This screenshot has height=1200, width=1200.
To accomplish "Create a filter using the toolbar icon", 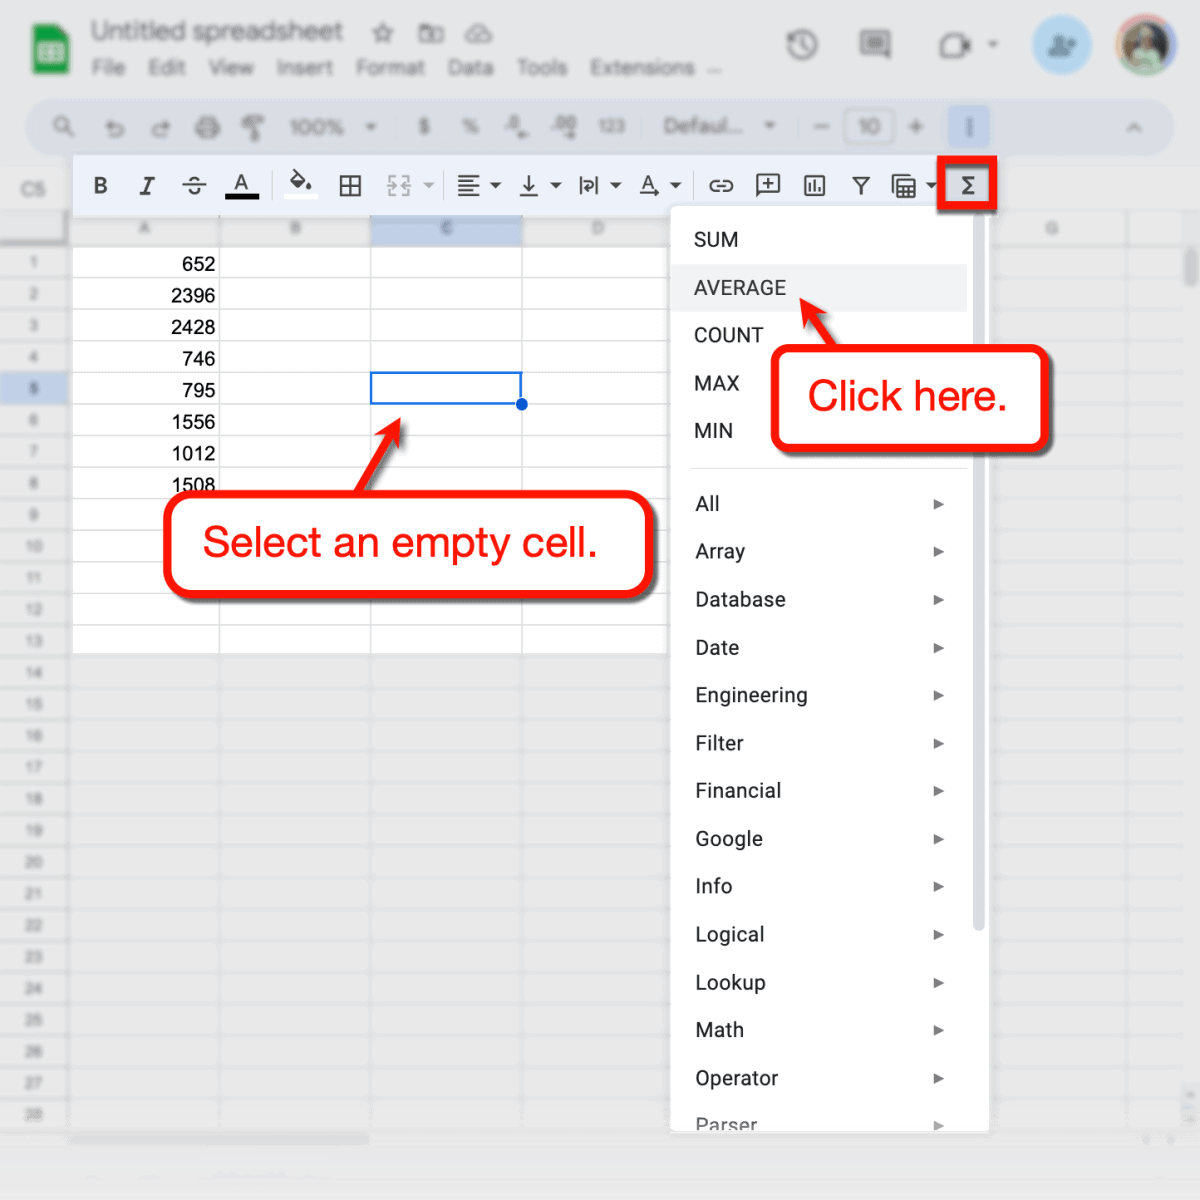I will (861, 185).
